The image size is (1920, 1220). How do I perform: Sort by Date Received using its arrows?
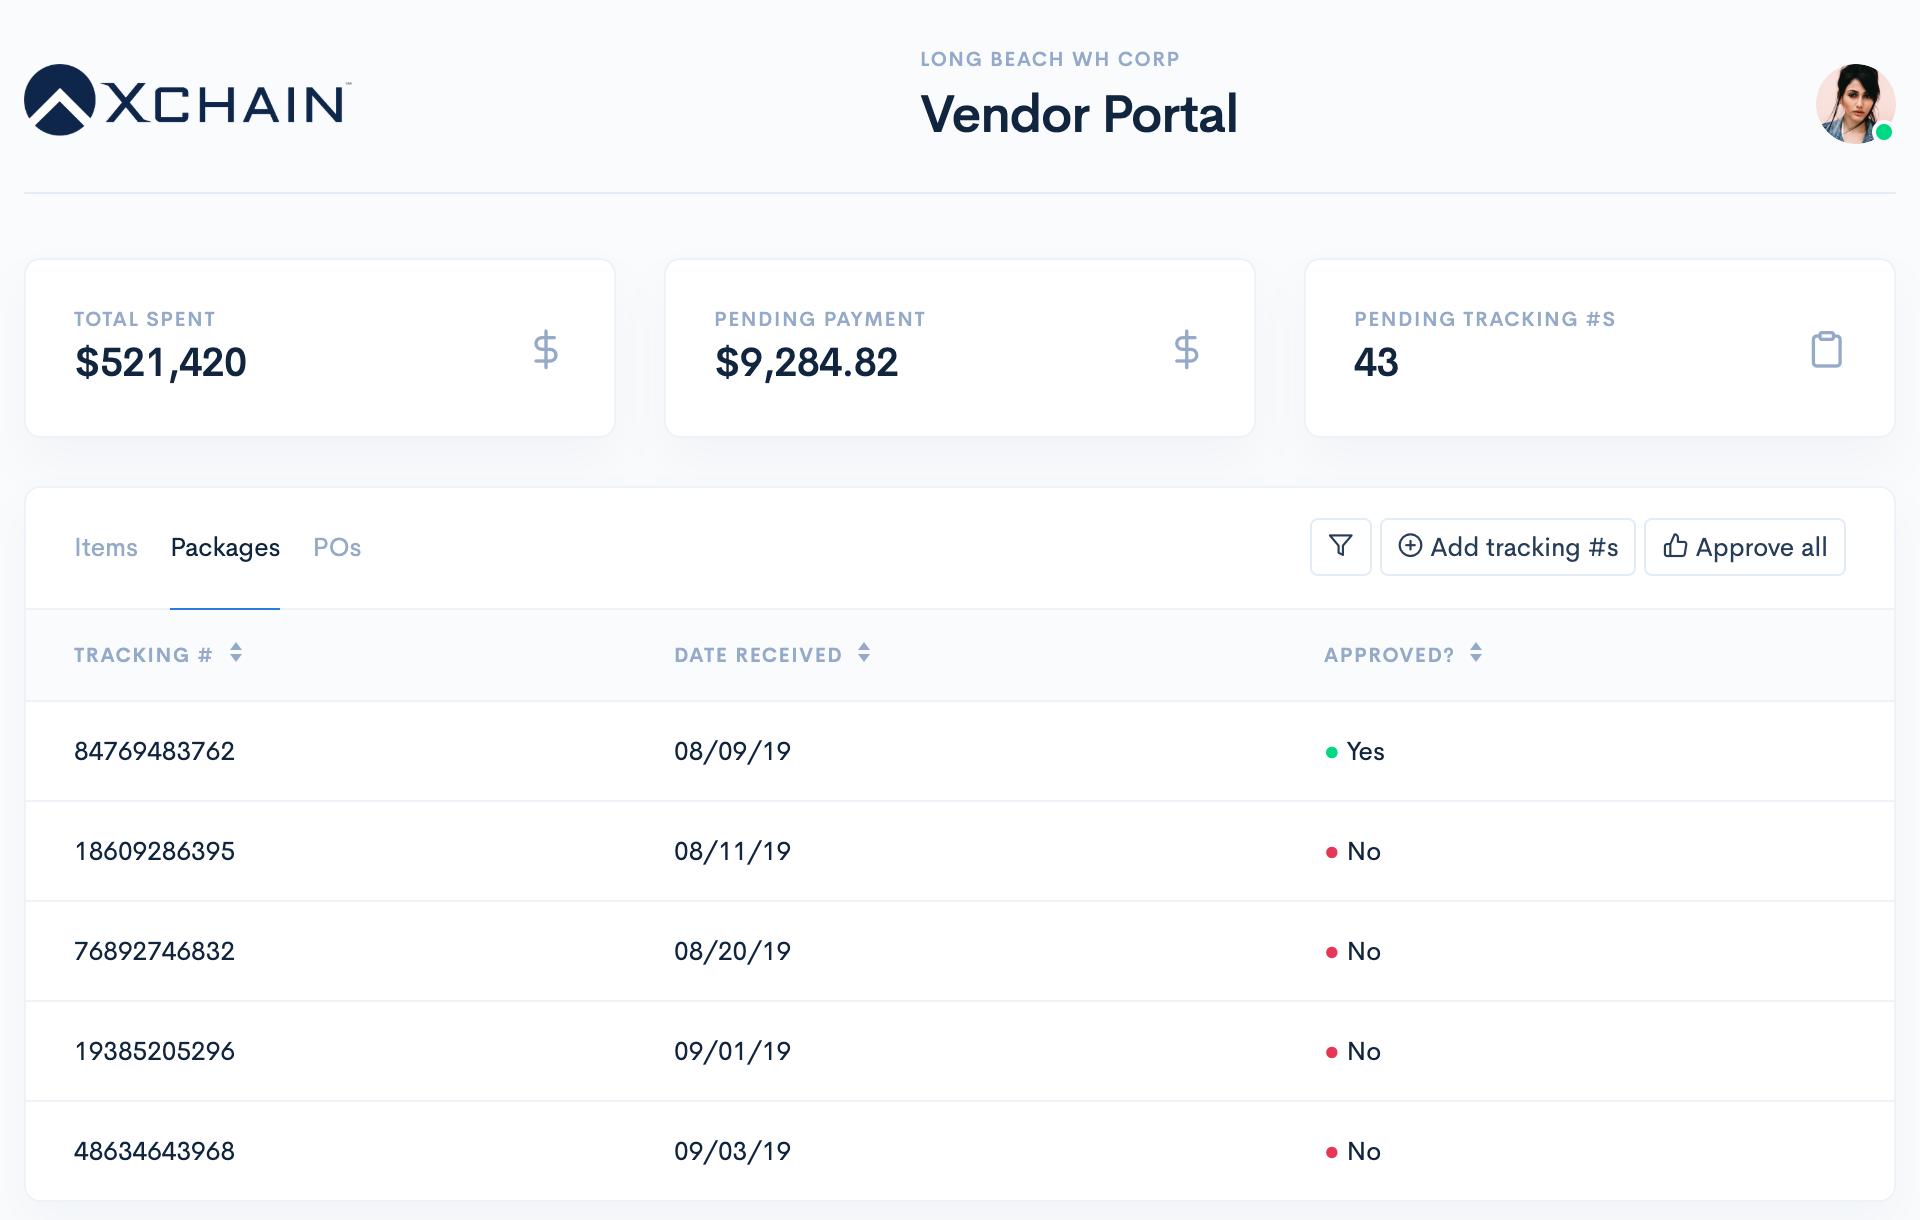click(x=863, y=653)
